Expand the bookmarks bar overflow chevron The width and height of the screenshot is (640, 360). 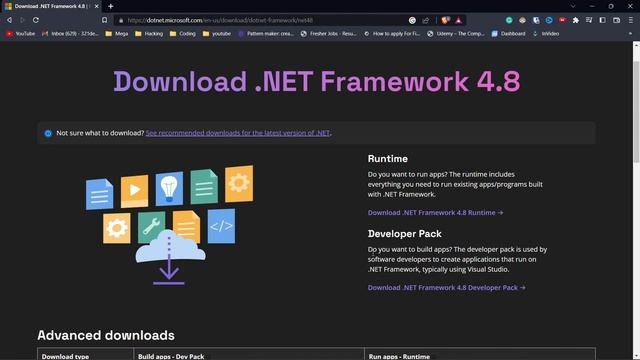pyautogui.click(x=630, y=33)
